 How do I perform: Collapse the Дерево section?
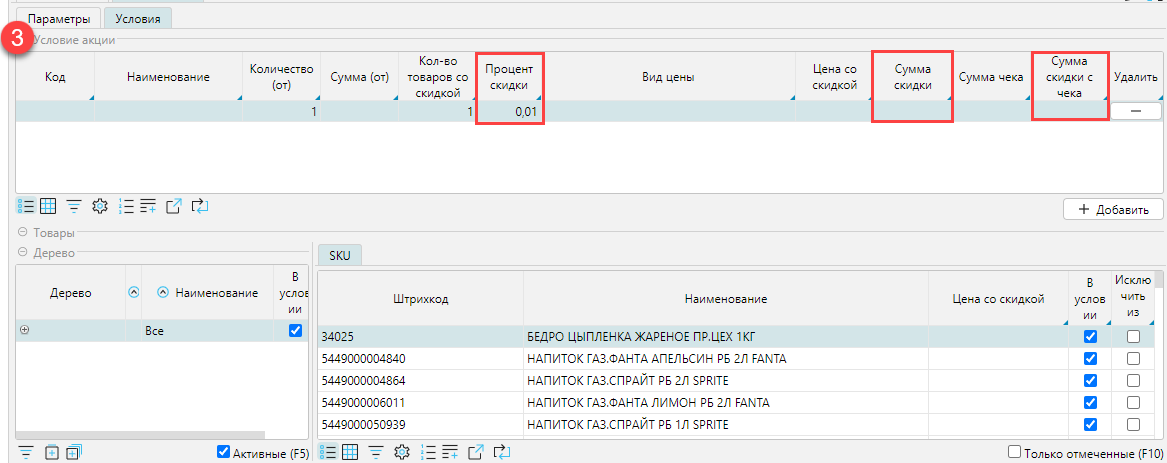[24, 253]
